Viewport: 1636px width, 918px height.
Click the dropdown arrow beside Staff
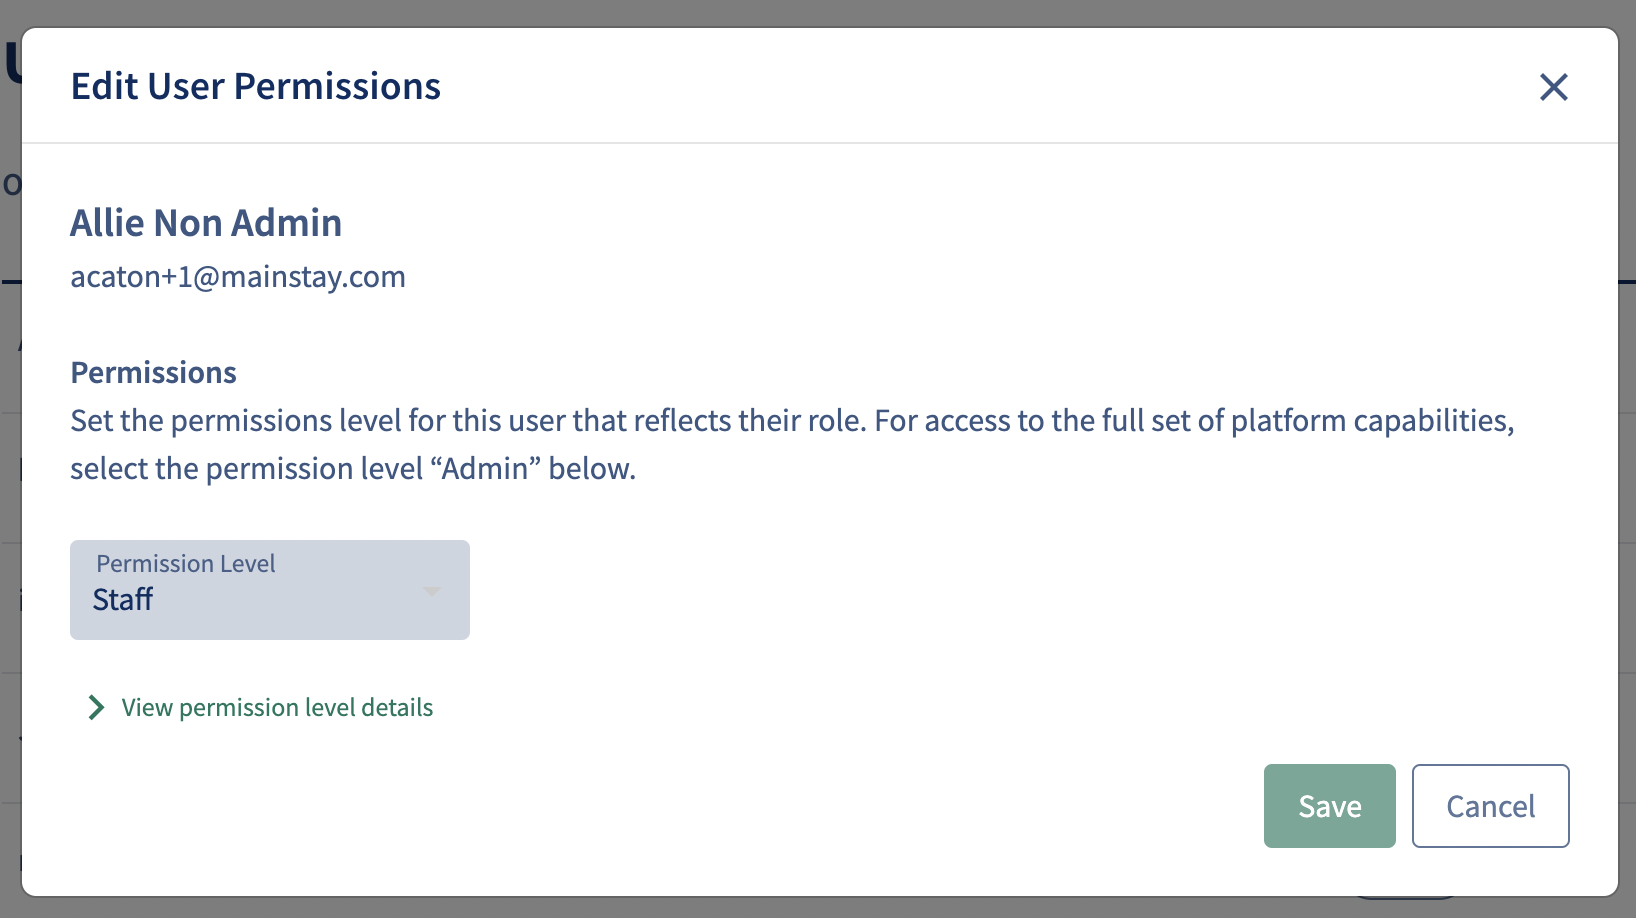(x=432, y=591)
